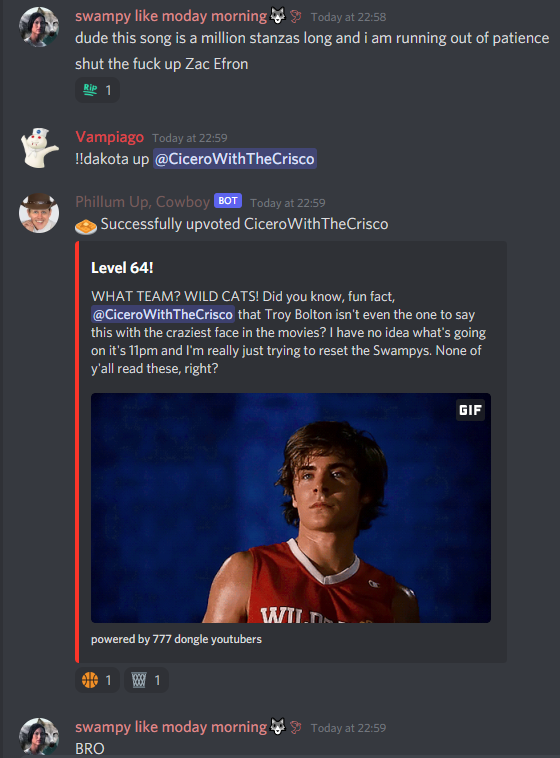
Task: Click the GIF badge on the image
Action: [x=470, y=410]
